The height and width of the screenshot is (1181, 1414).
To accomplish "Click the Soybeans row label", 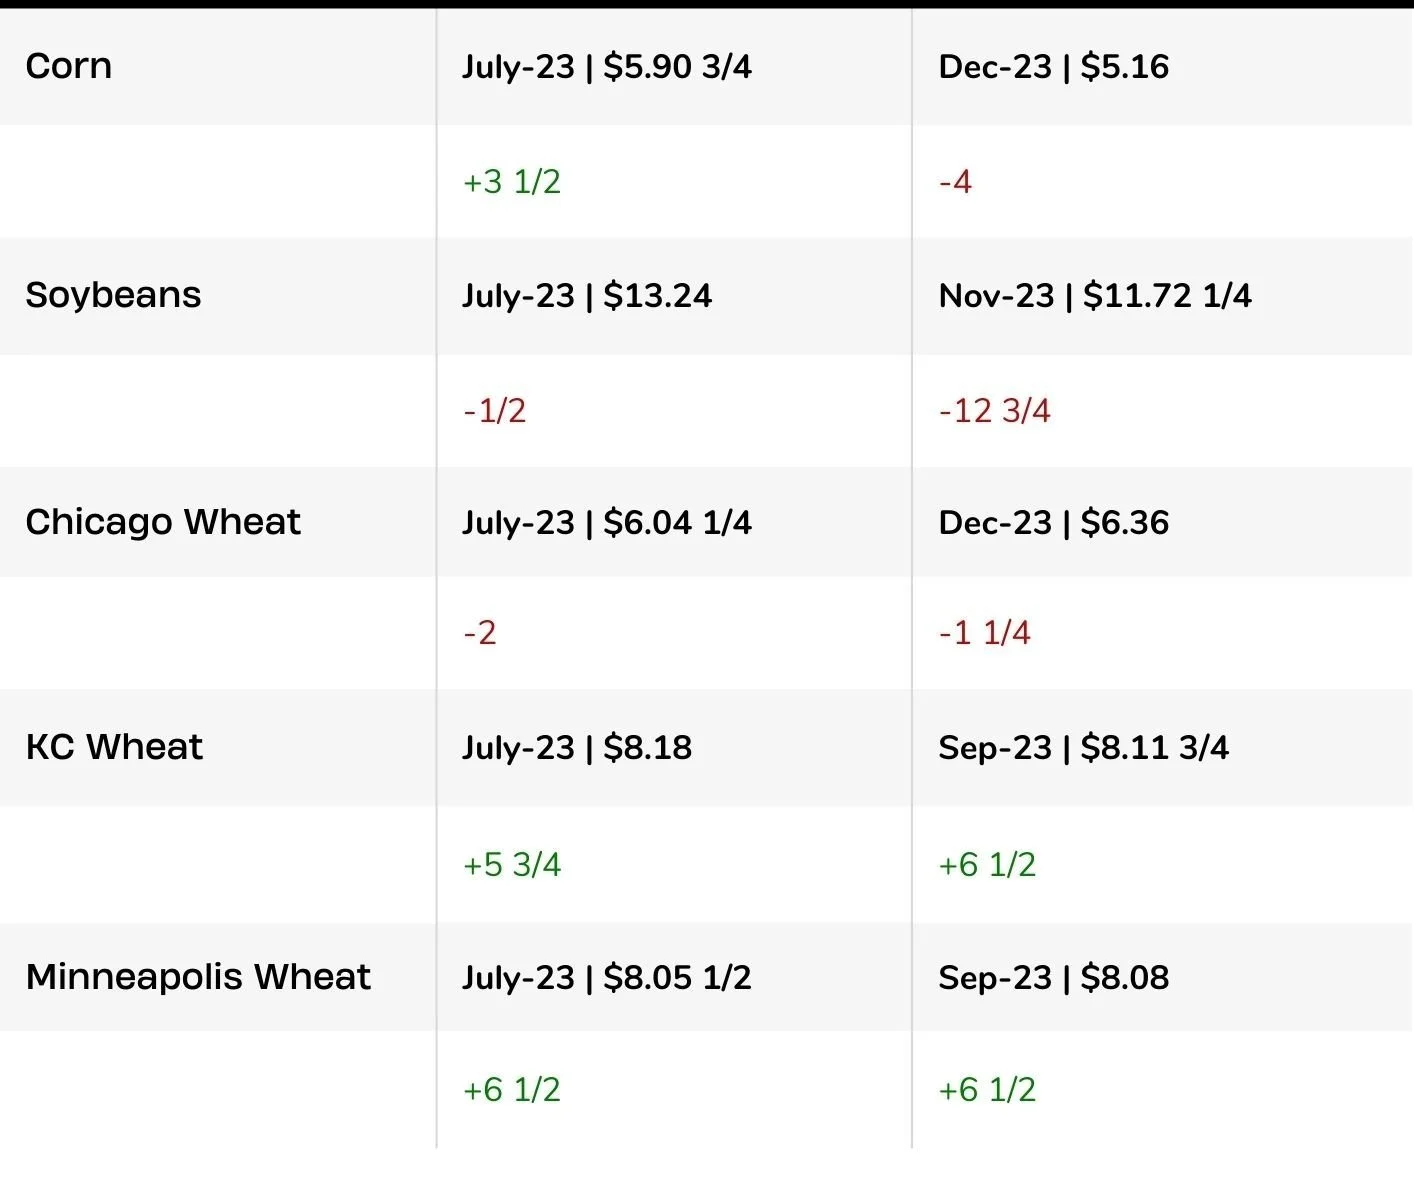I will [x=113, y=295].
